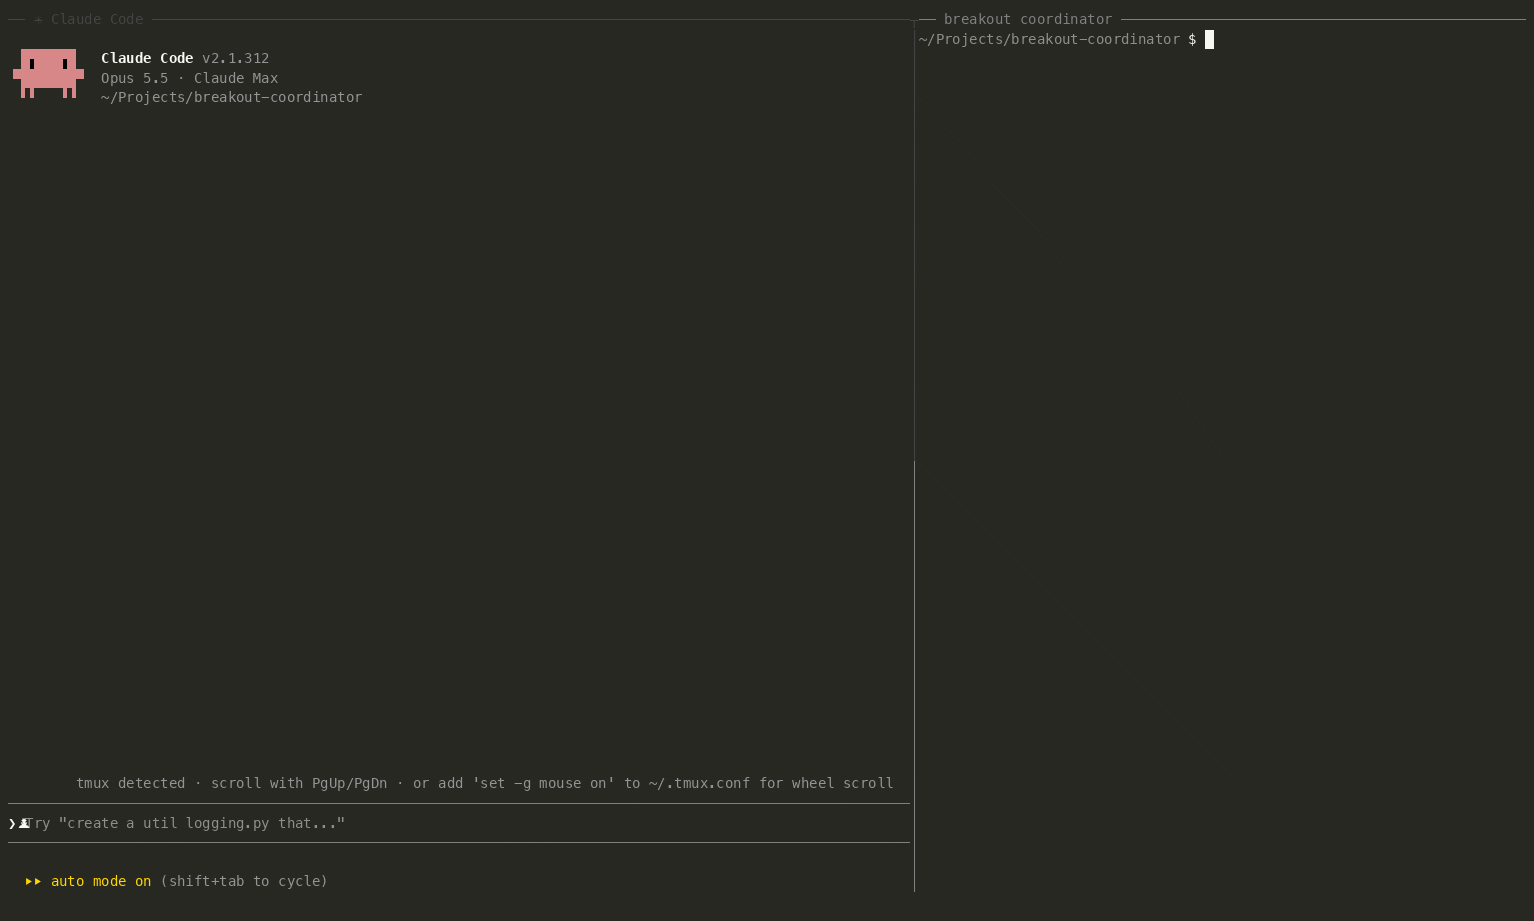Click the double-arrow auto mode icon
This screenshot has width=1534, height=921.
[34, 882]
